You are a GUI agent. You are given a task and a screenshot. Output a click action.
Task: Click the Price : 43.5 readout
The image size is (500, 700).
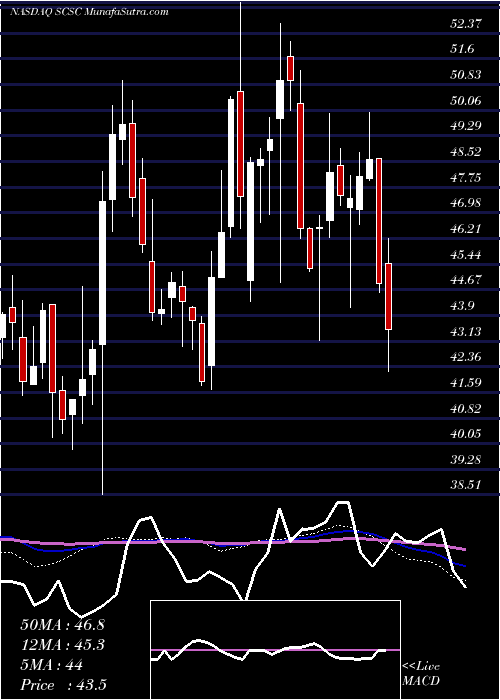(63, 685)
